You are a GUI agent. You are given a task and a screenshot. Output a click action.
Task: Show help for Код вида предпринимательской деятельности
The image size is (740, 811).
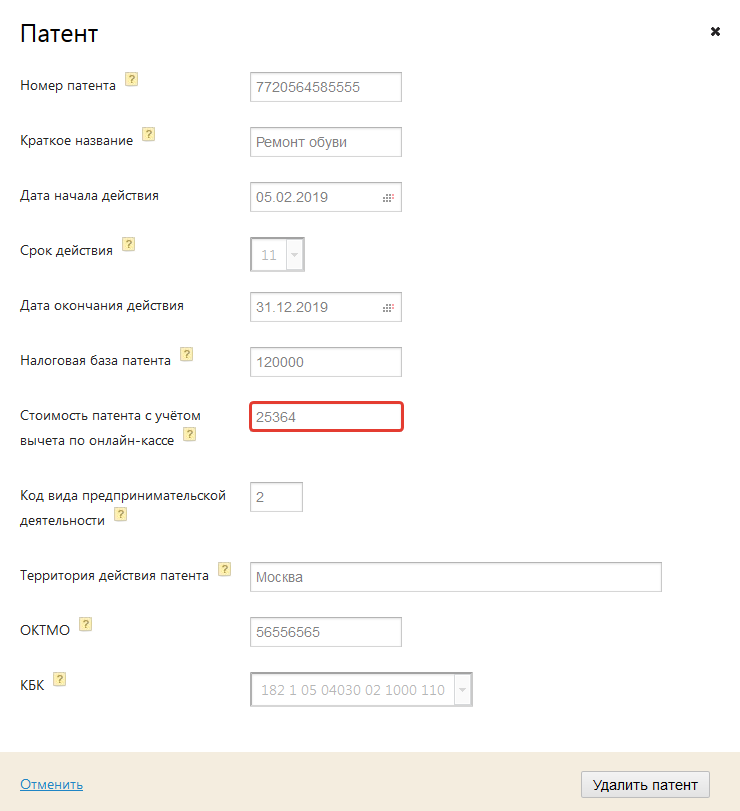click(120, 514)
